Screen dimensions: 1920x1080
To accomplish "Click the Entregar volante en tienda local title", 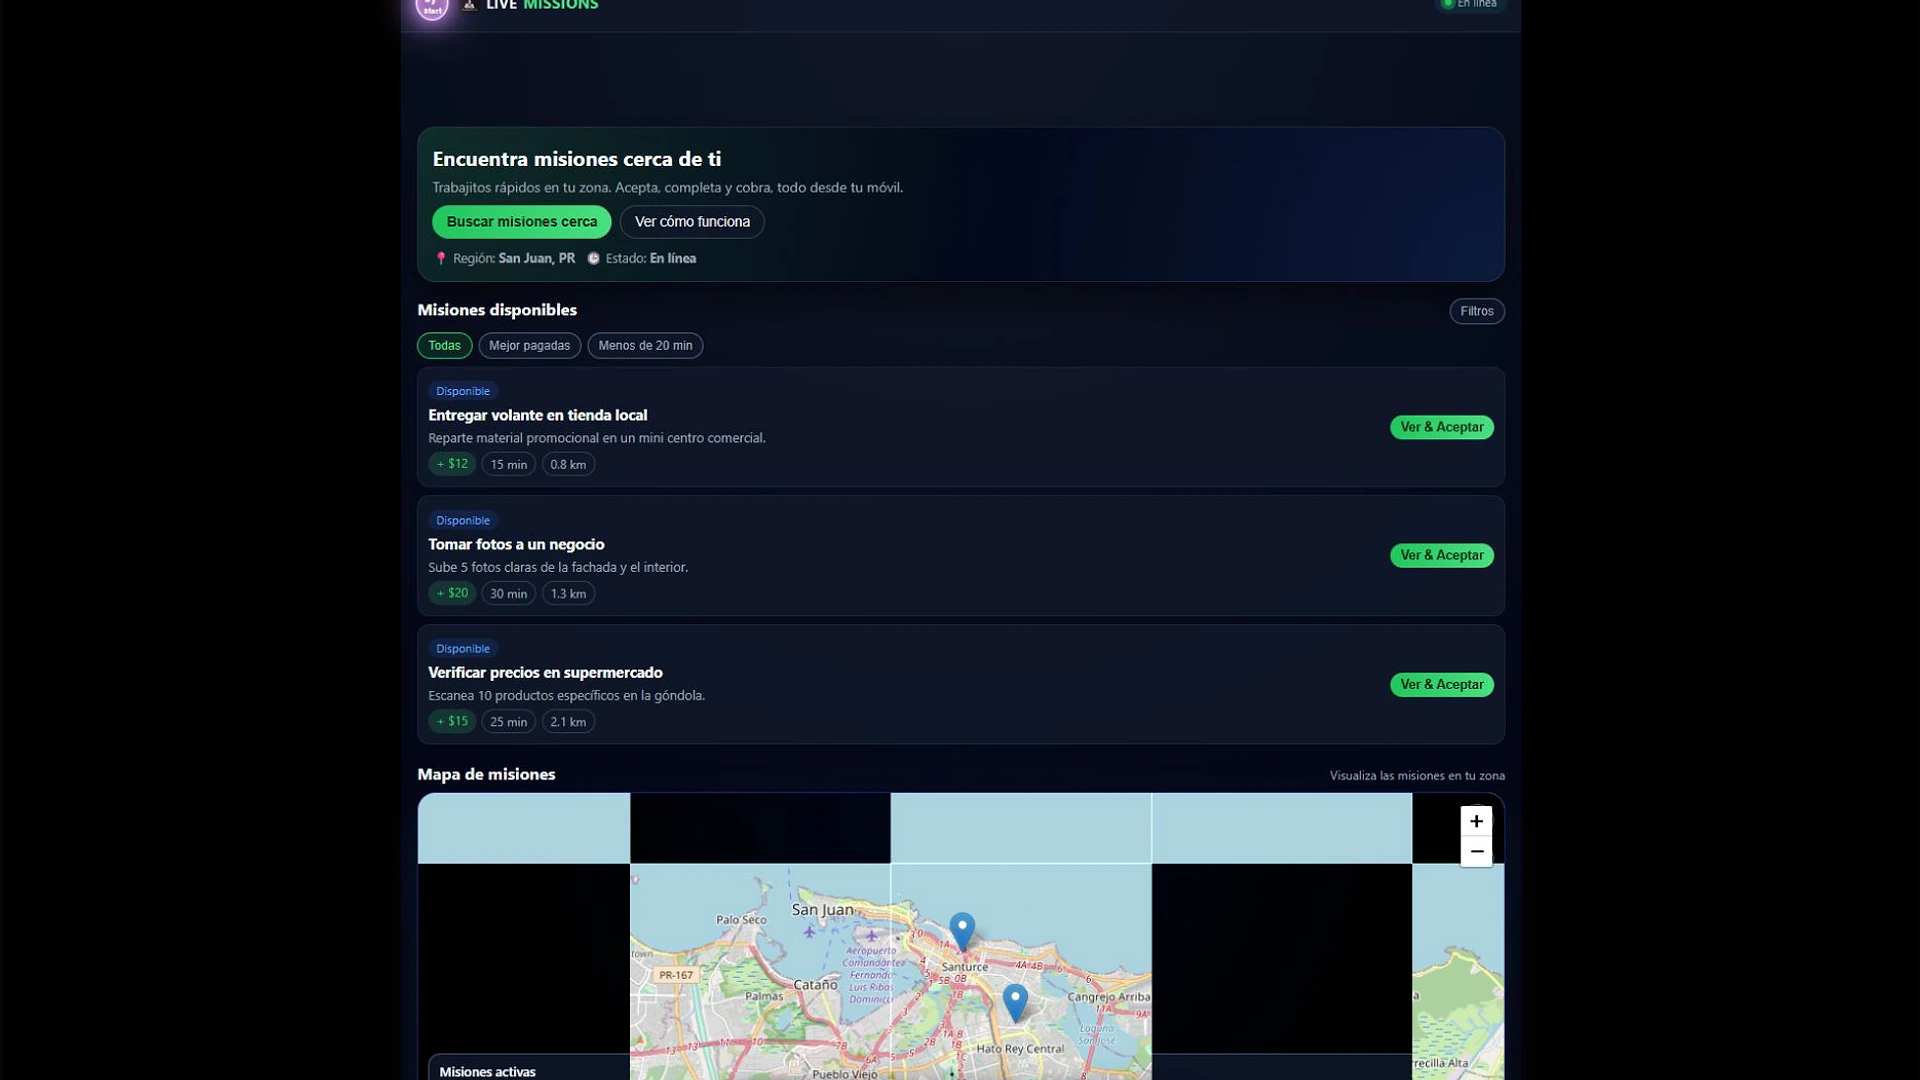I will tap(537, 415).
